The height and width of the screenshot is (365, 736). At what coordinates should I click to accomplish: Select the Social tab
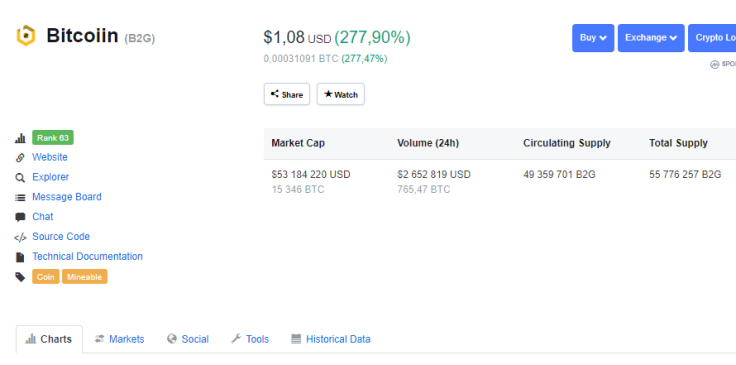pos(188,339)
